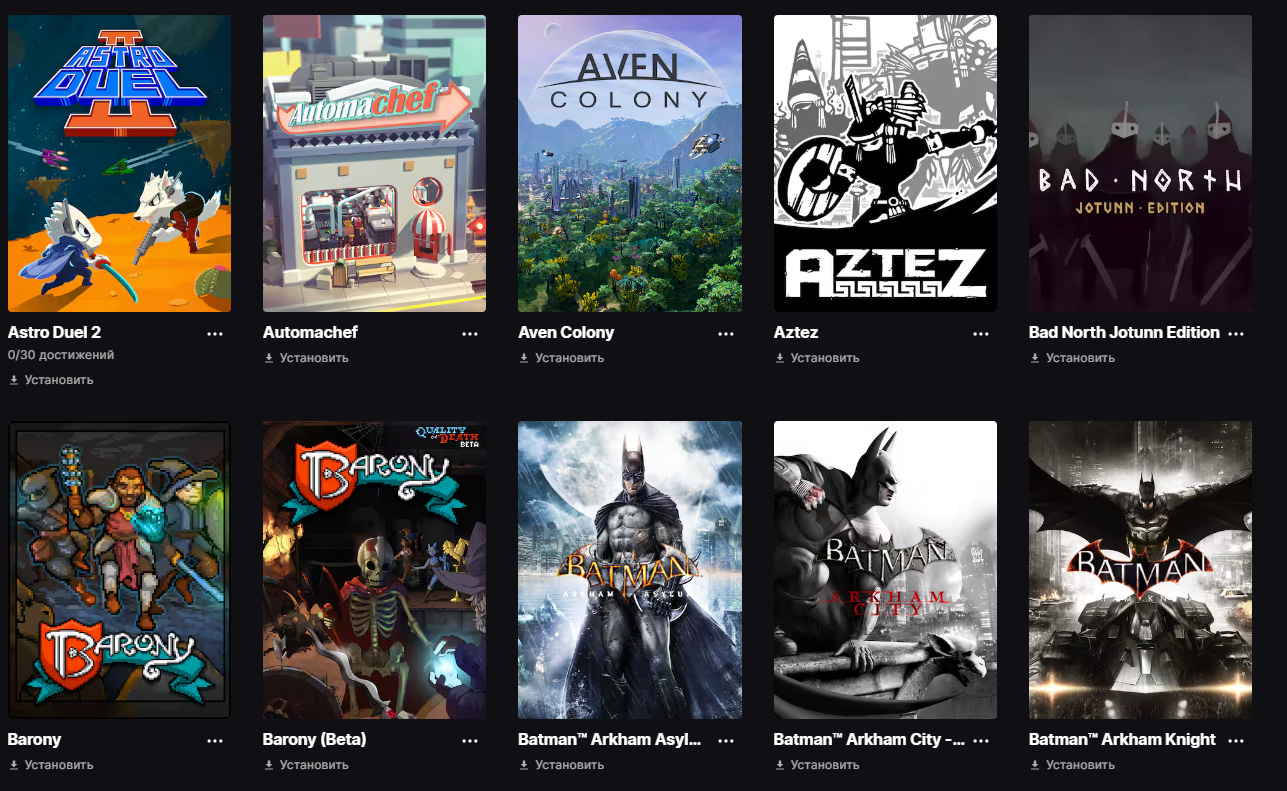This screenshot has width=1287, height=791.
Task: Open the three-dot menu for Batman Arkham Asylum
Action: (x=726, y=741)
